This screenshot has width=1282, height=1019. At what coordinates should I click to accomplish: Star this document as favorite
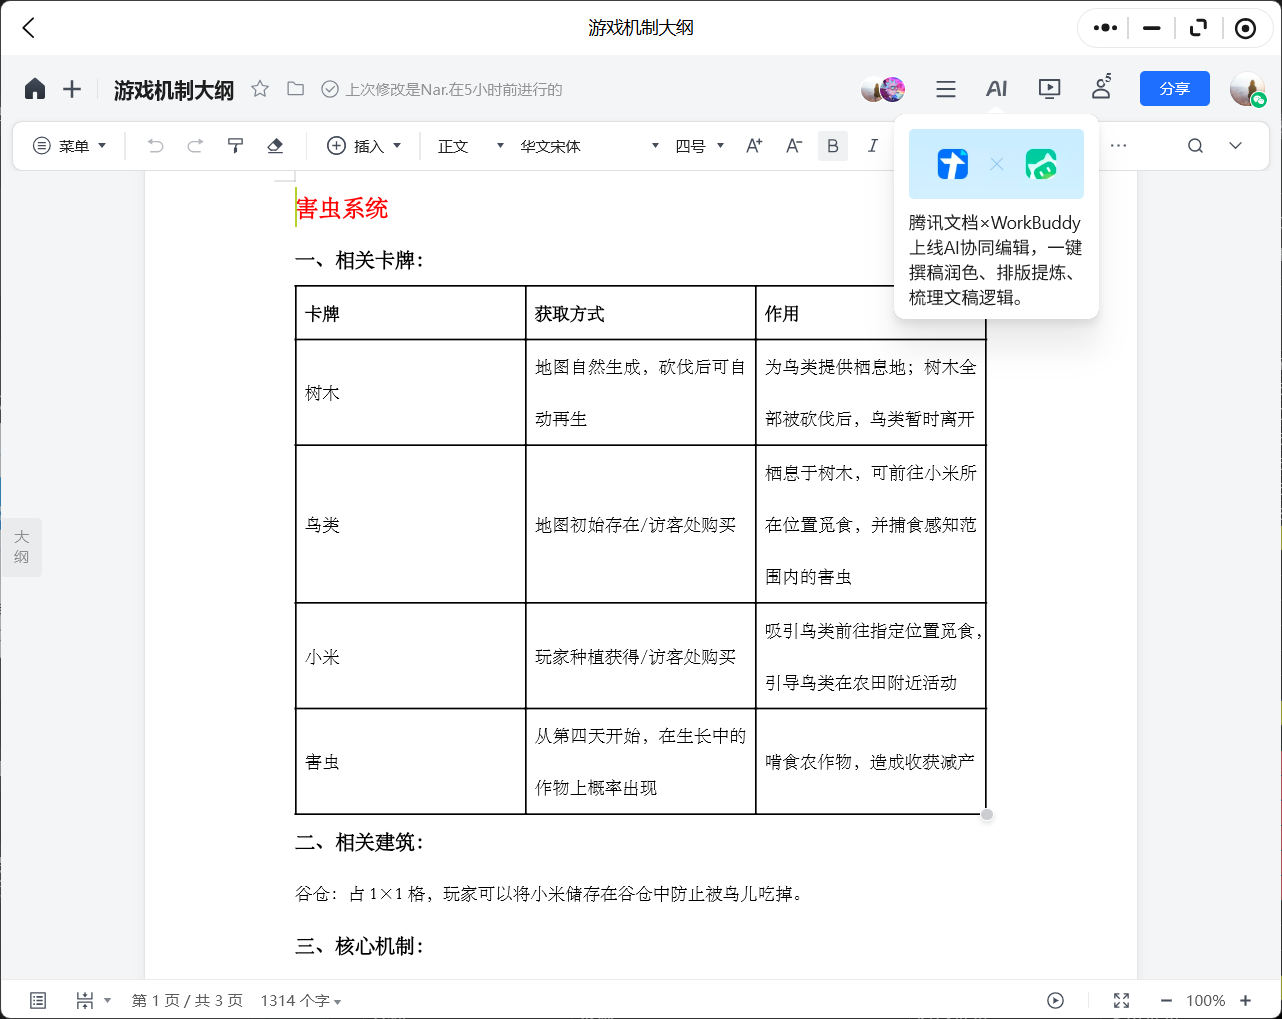[260, 89]
